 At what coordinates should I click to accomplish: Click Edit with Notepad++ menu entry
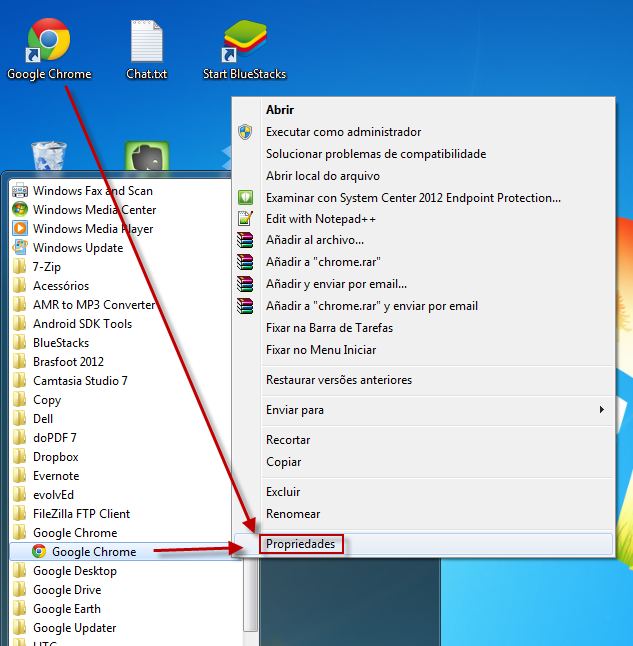320,219
